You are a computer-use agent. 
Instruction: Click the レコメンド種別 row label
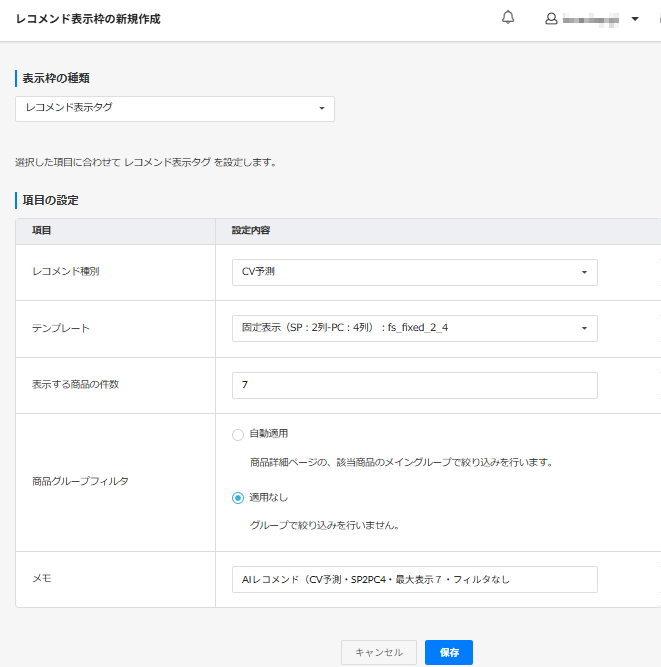pyautogui.click(x=66, y=271)
